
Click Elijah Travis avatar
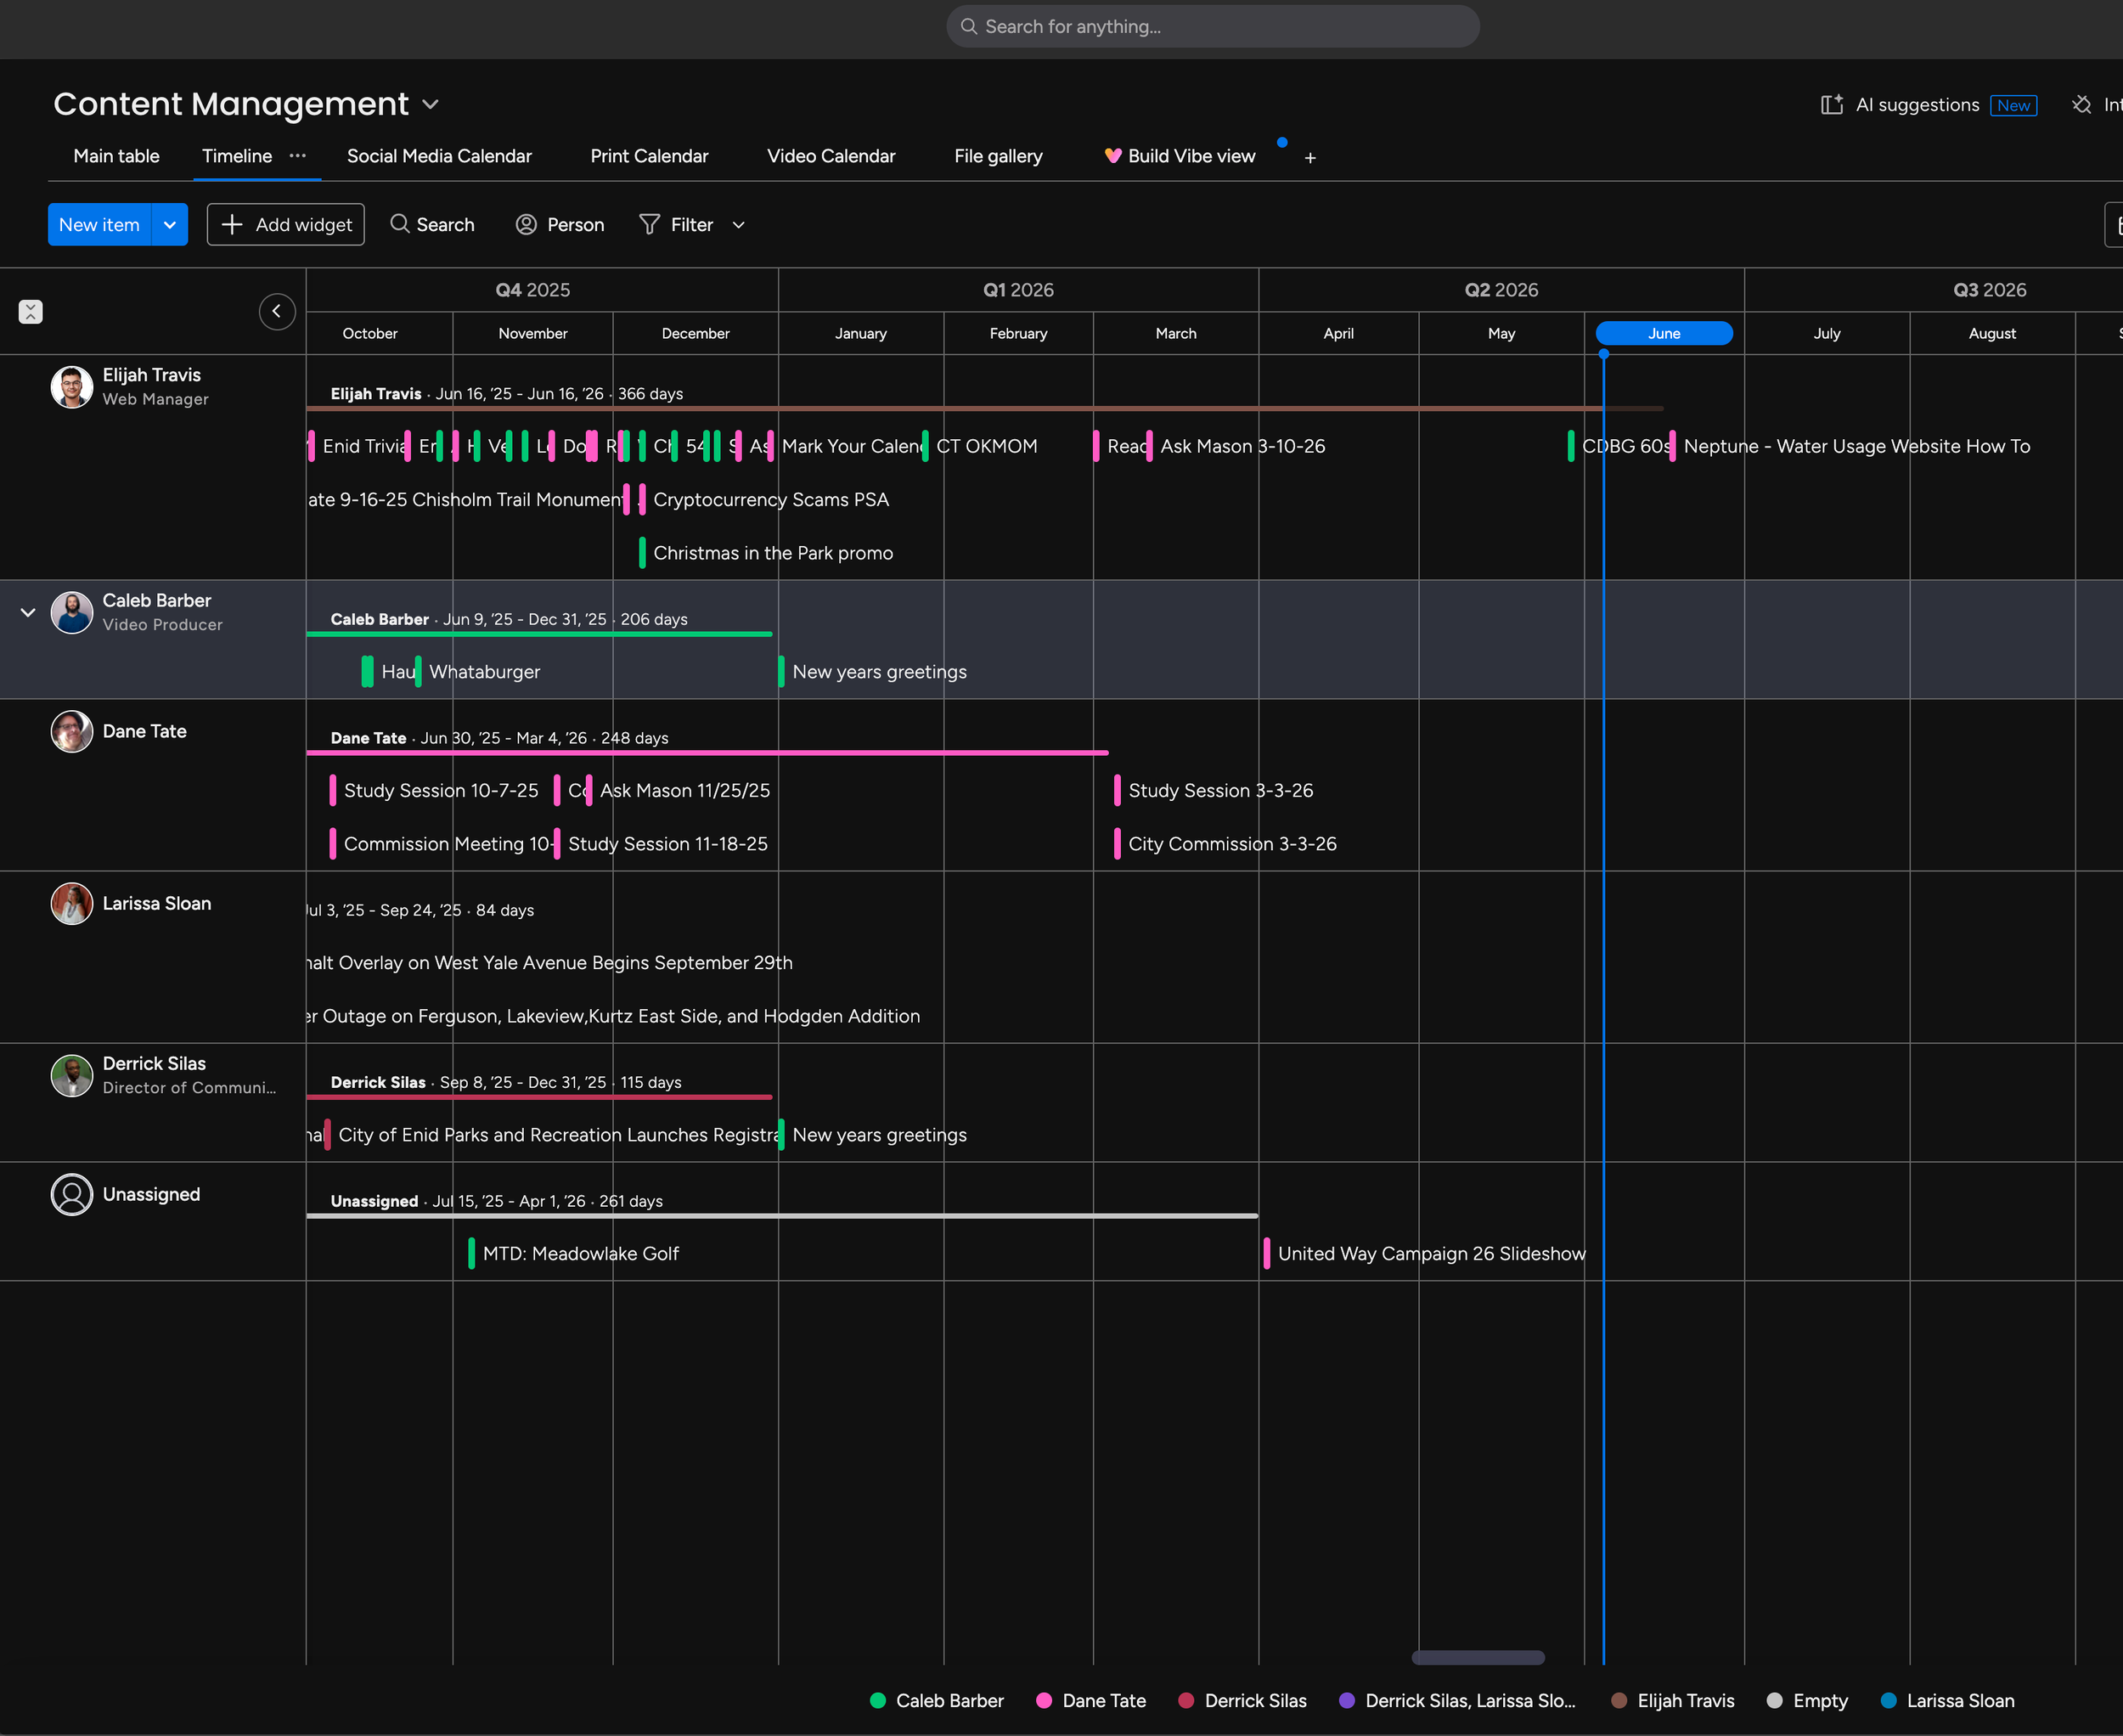(x=72, y=387)
